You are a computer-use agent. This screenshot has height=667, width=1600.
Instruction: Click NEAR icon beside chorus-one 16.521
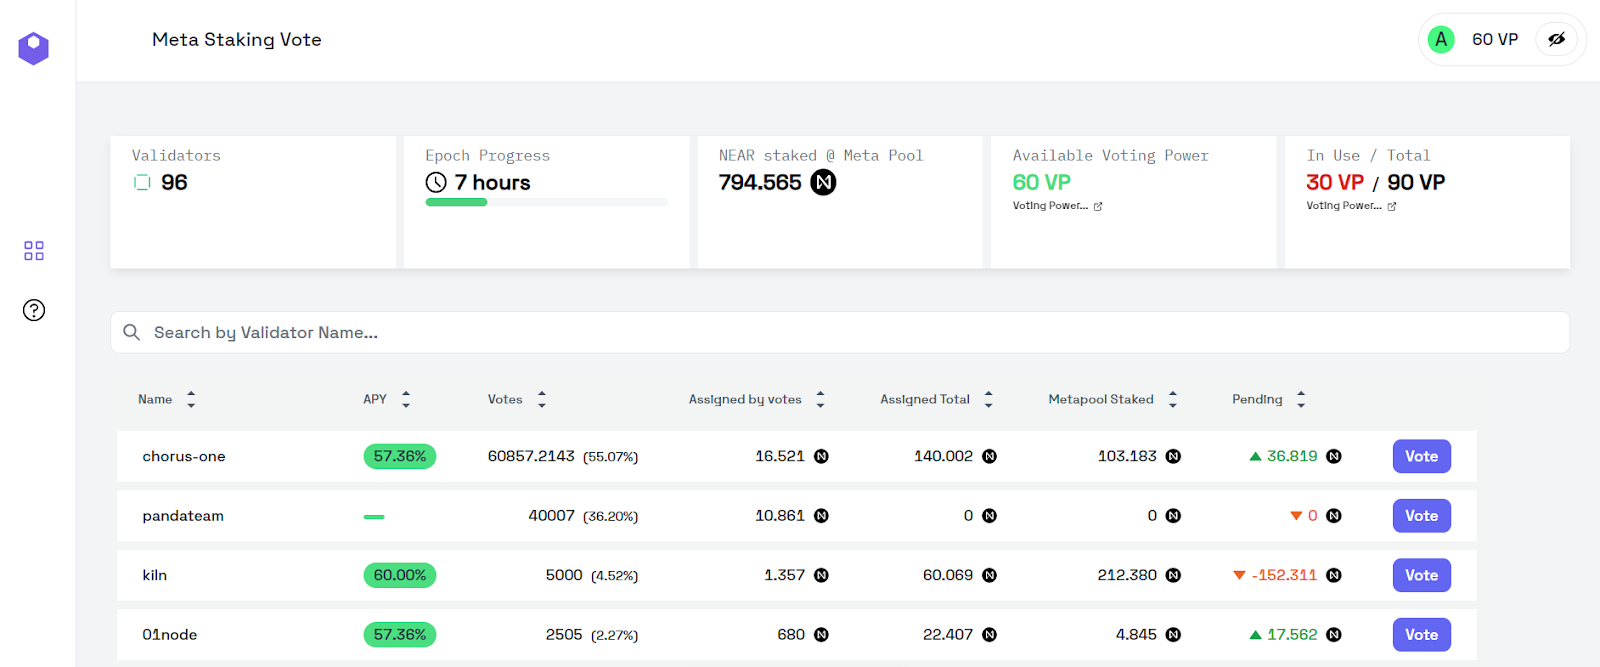tap(821, 456)
